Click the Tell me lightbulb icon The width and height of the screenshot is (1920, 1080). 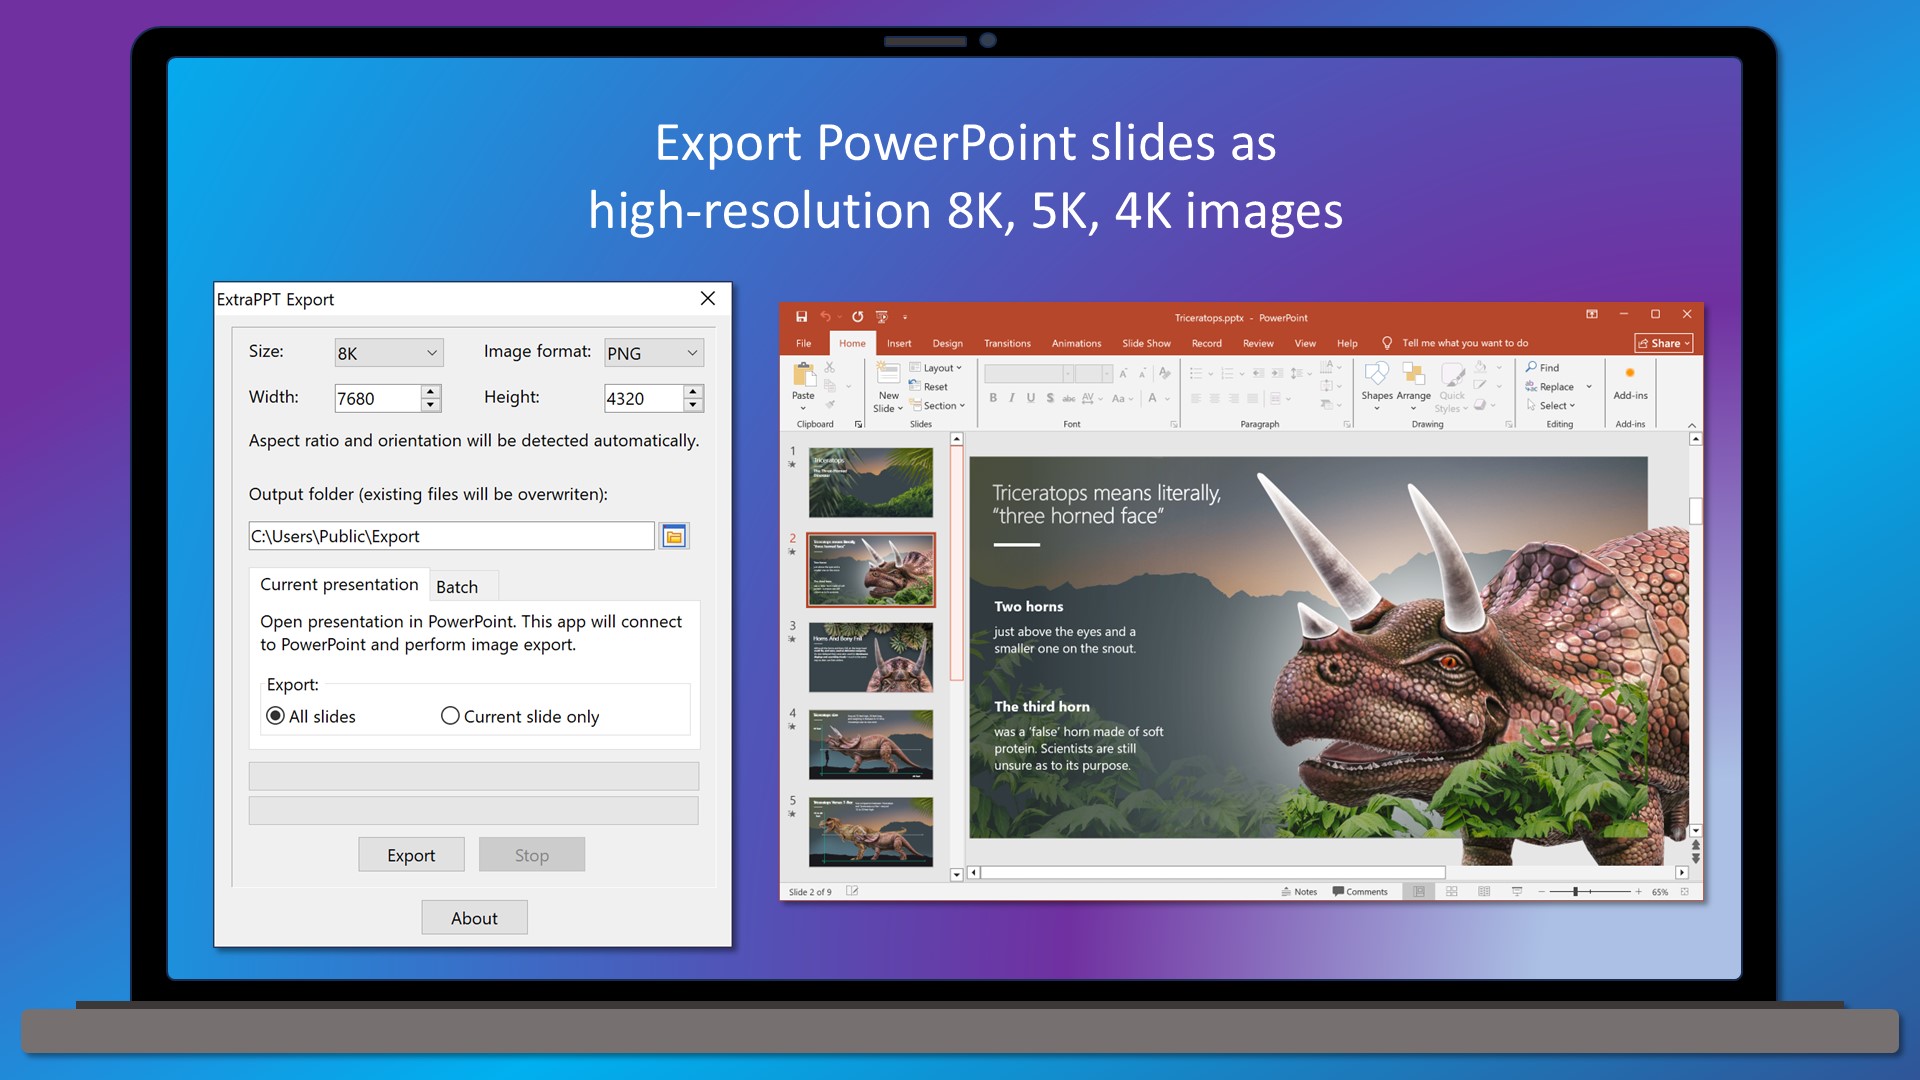click(1387, 343)
